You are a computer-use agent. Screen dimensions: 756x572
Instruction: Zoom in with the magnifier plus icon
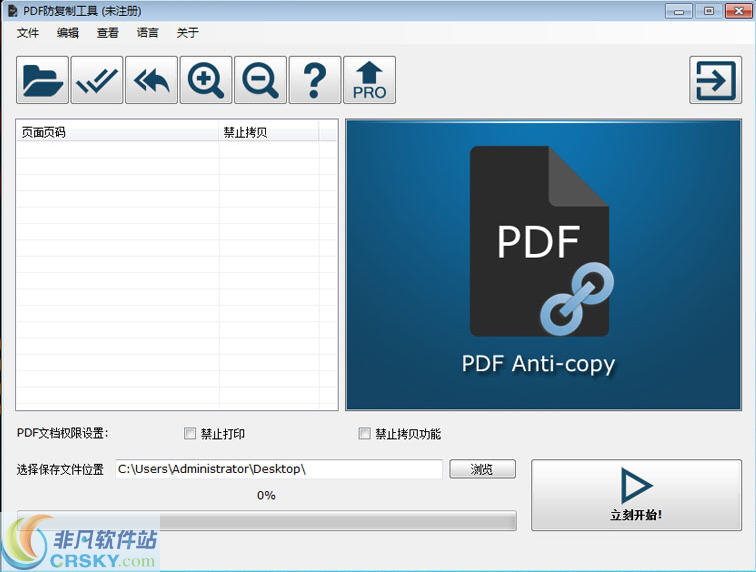tap(206, 80)
